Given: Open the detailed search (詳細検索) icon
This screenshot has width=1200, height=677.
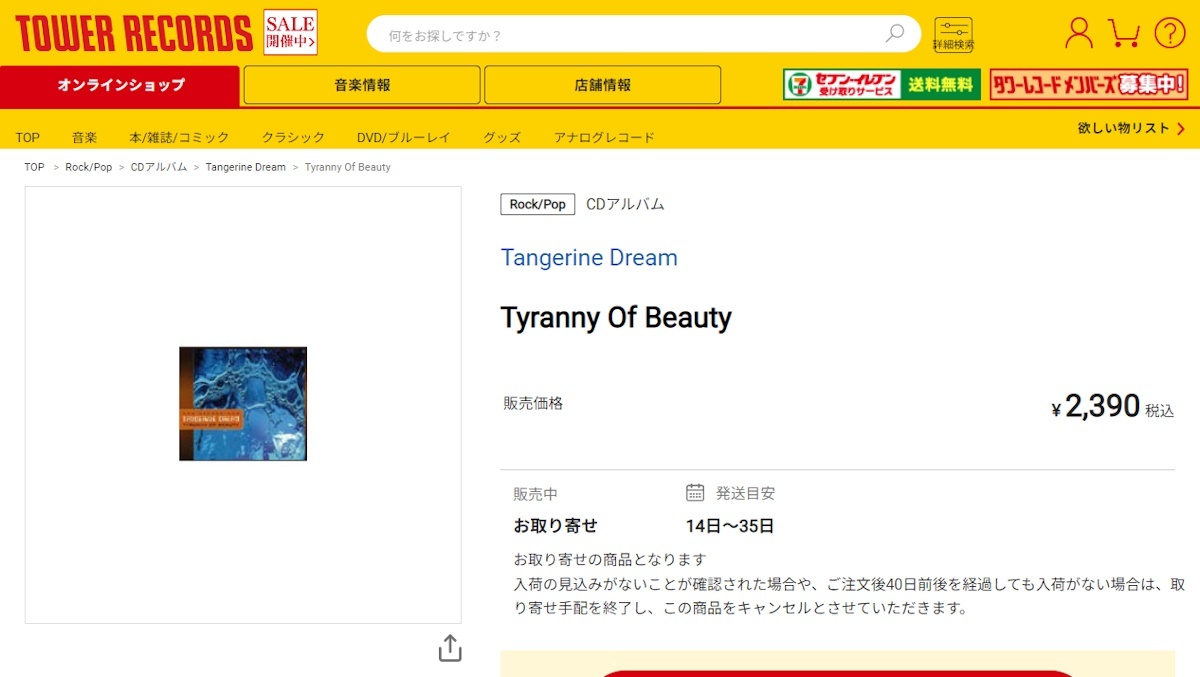Looking at the screenshot, I should 953,35.
